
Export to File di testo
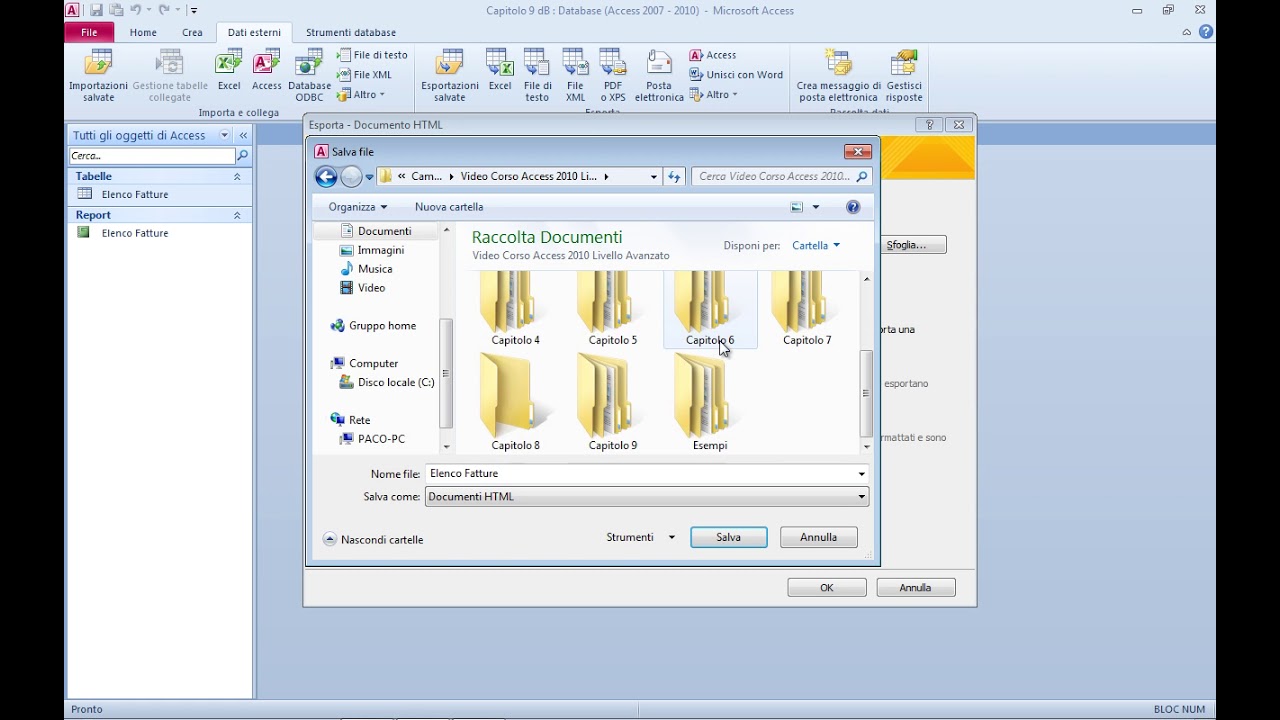pos(537,75)
